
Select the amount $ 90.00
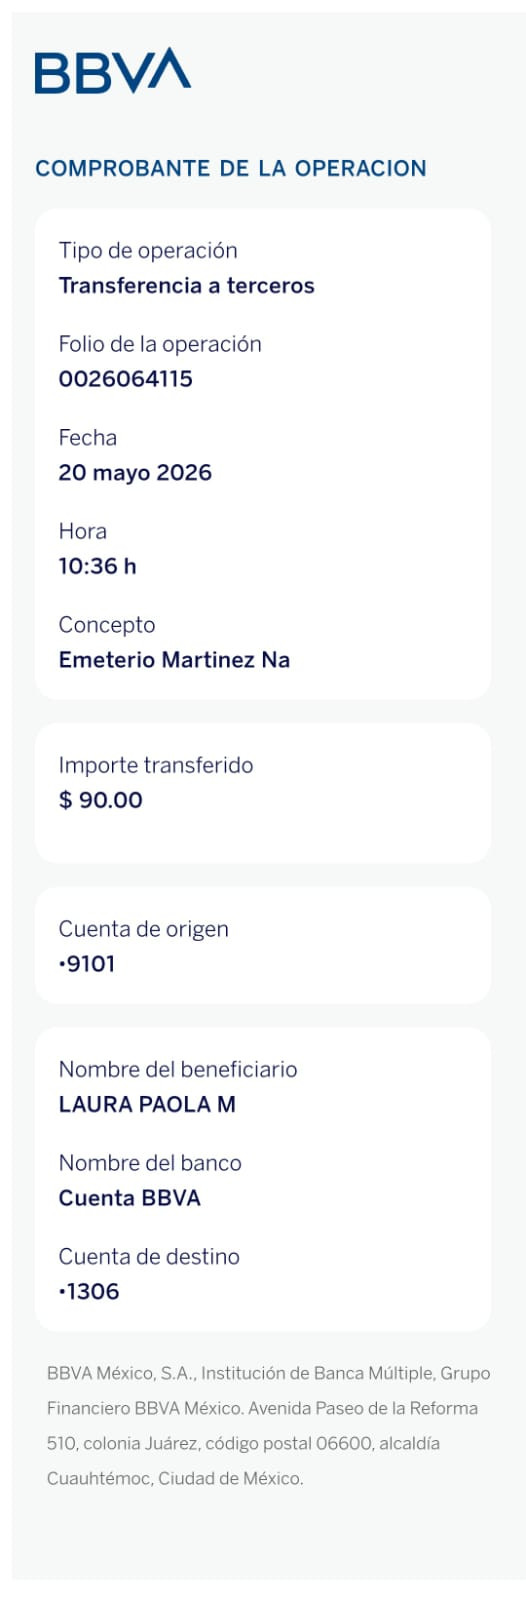[100, 800]
